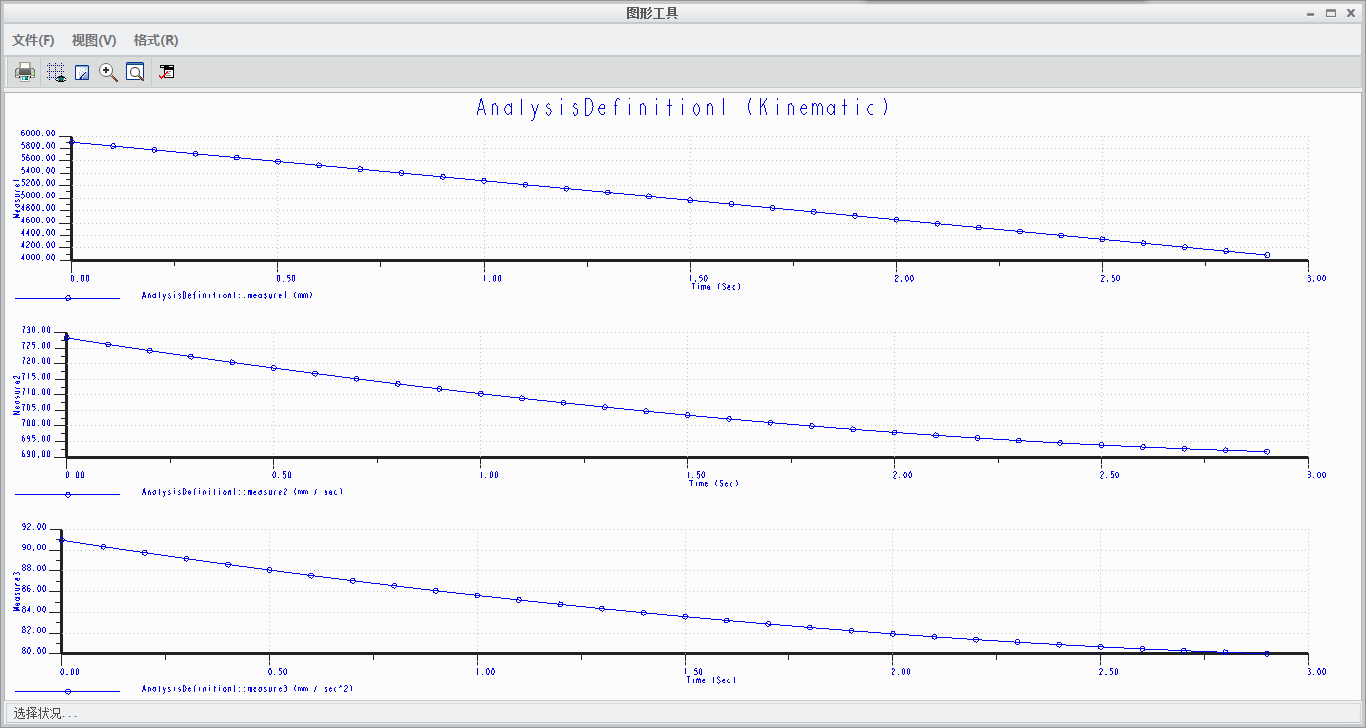Click the Time (Sec) label under top graph

[716, 287]
